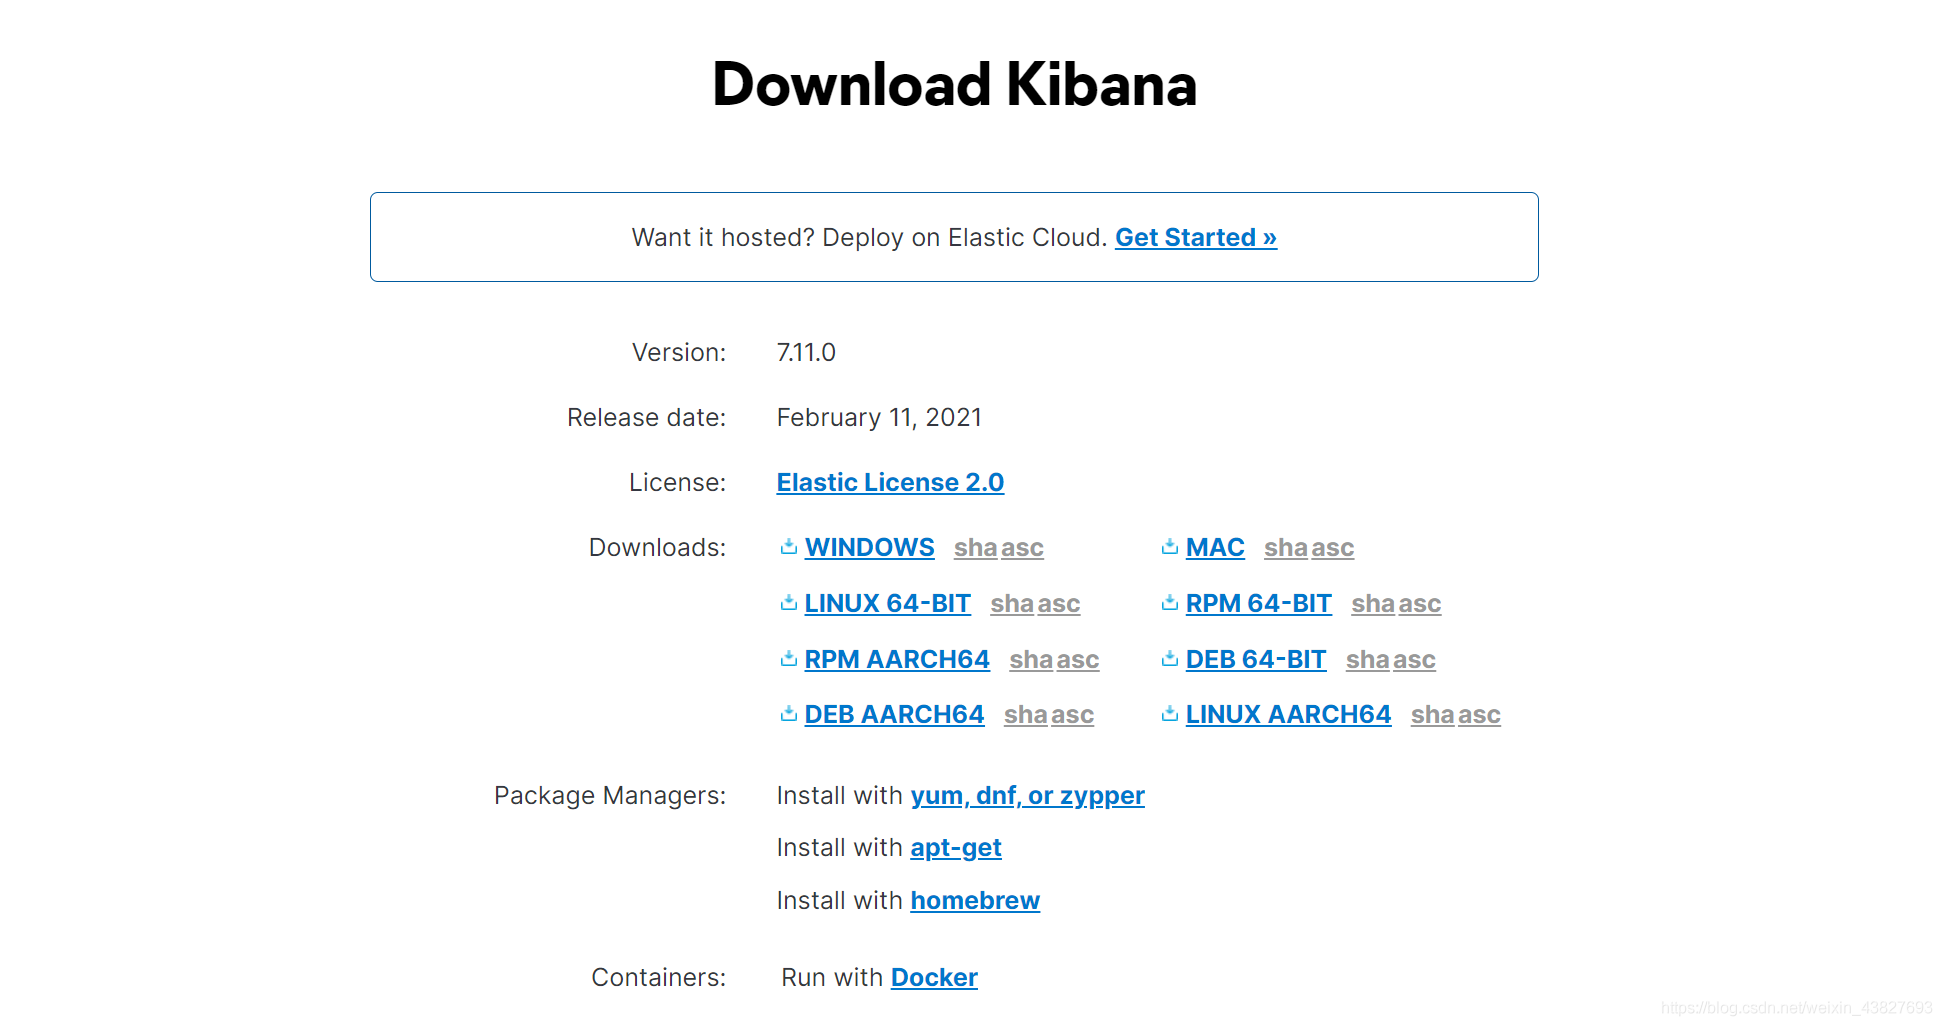Open the Elastic License 2.0 link
1942x1026 pixels.
890,482
